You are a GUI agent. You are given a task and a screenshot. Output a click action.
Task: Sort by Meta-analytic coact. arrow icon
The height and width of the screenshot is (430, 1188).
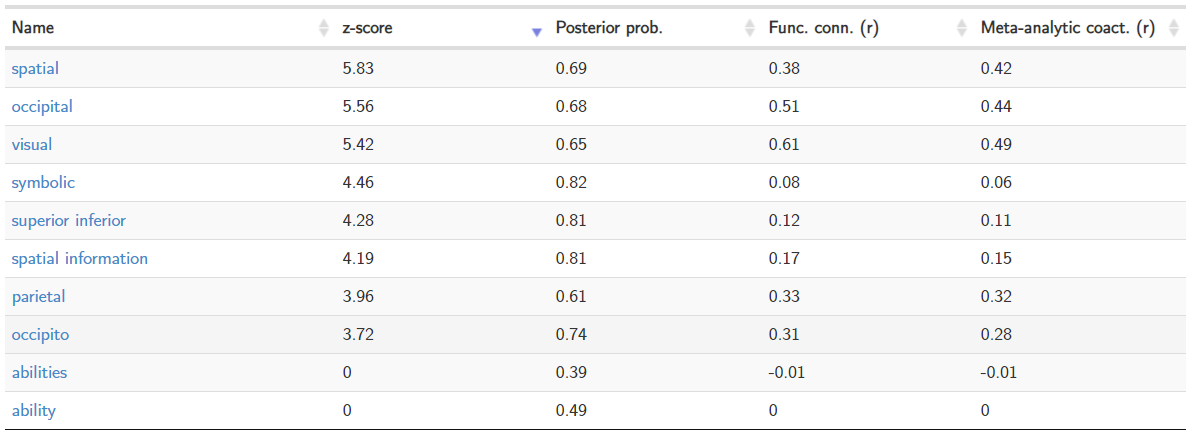coord(1173,29)
